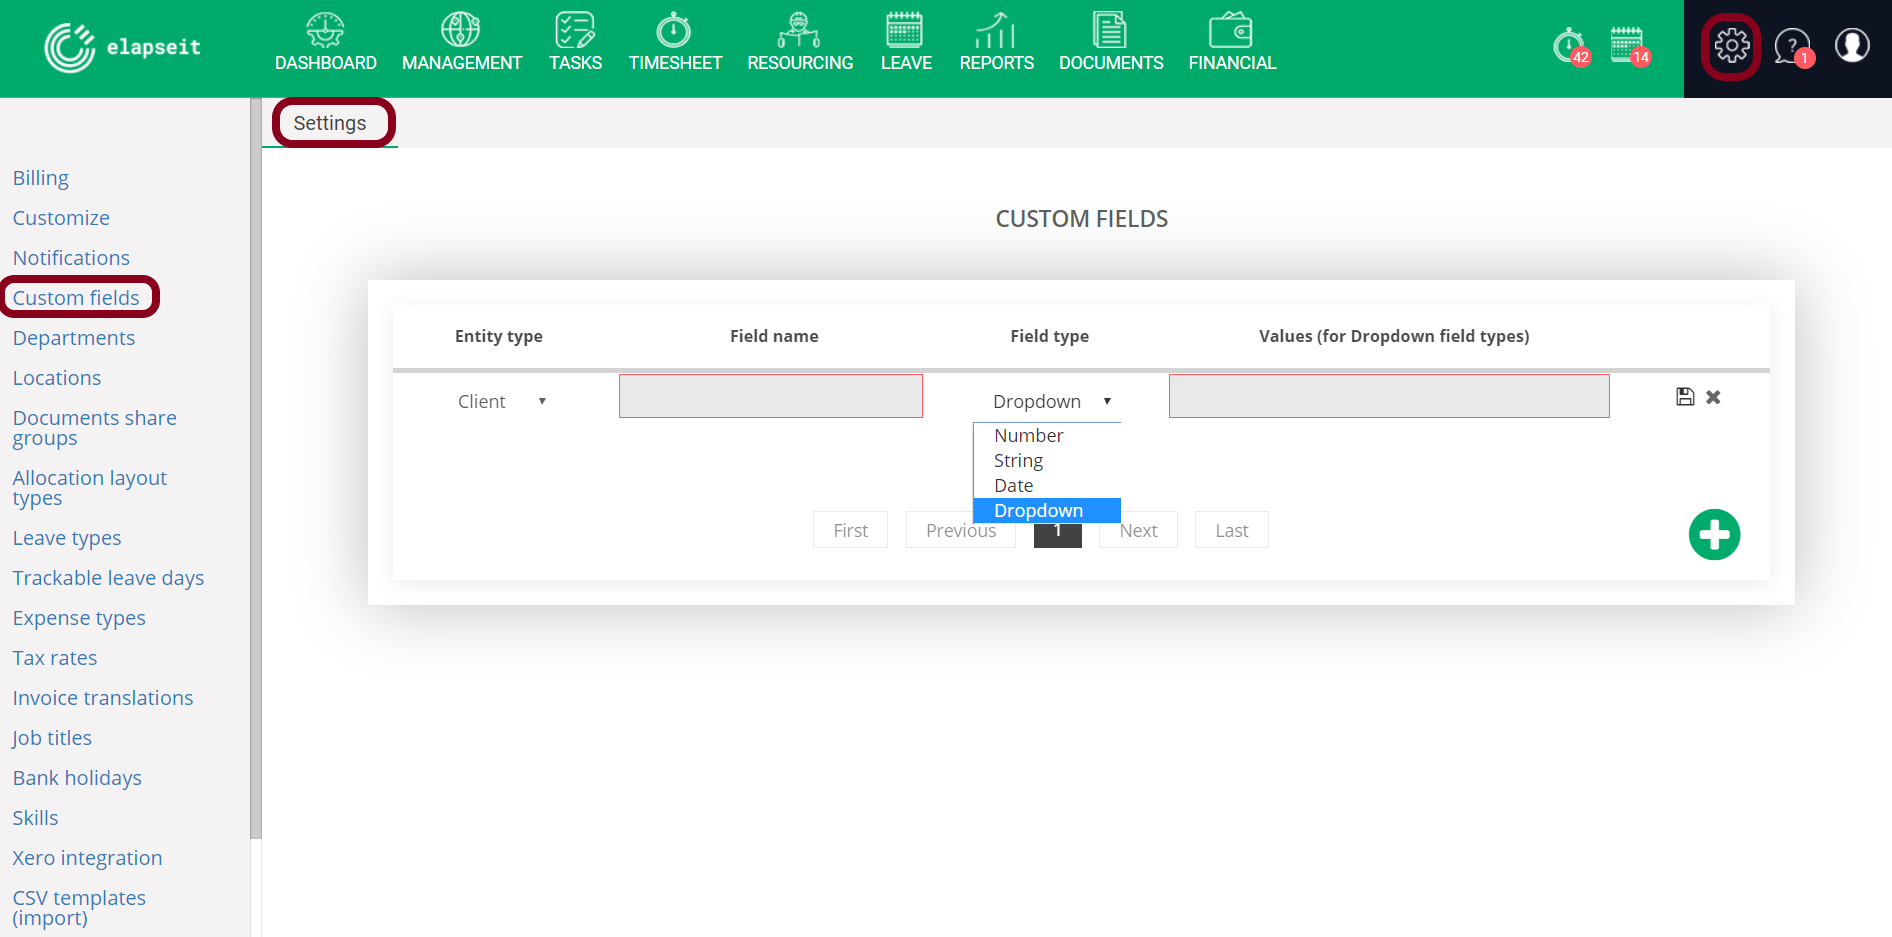This screenshot has height=937, width=1892.
Task: Open the Documents icon
Action: [1110, 31]
